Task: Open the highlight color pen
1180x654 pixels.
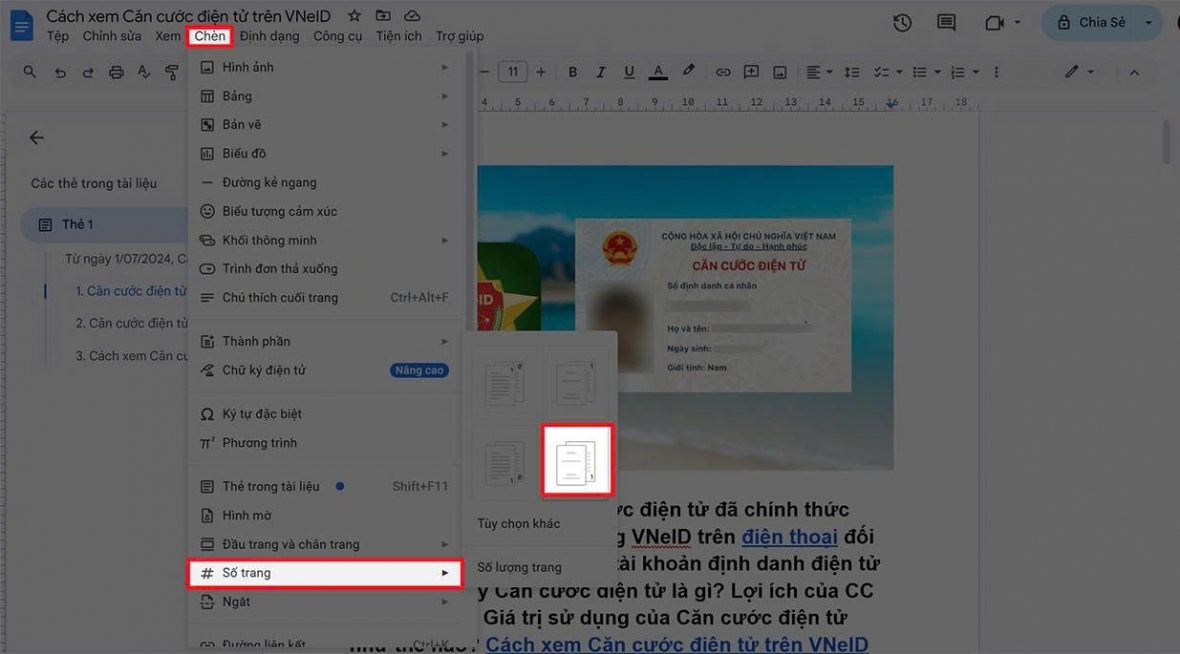Action: (x=688, y=71)
